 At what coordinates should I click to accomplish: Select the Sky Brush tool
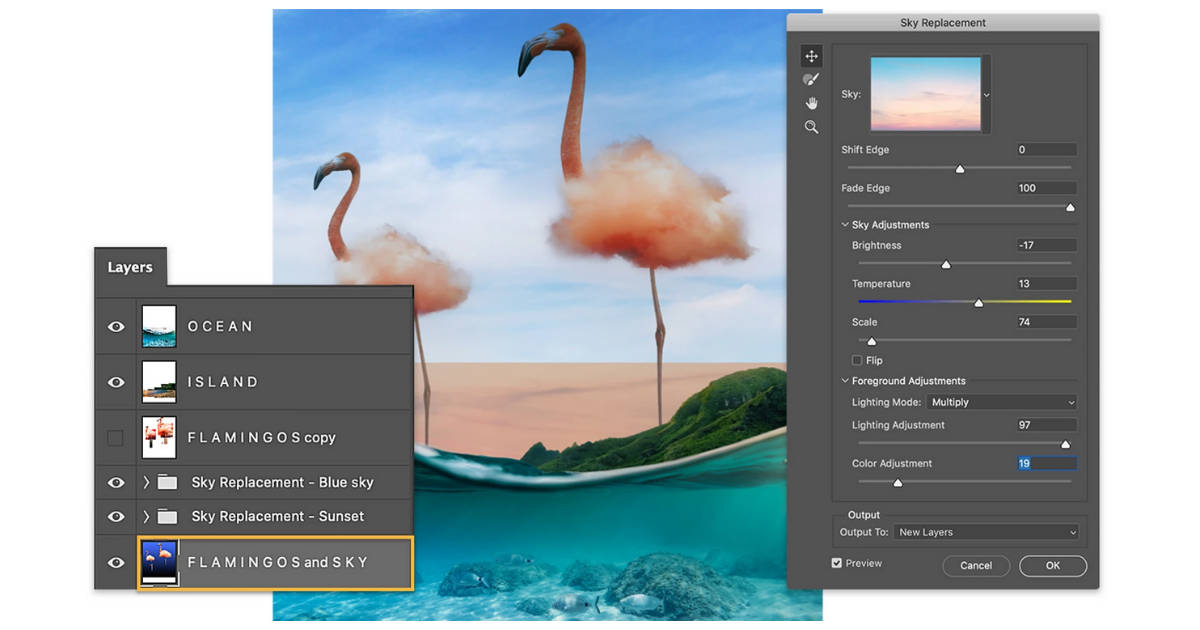811,79
